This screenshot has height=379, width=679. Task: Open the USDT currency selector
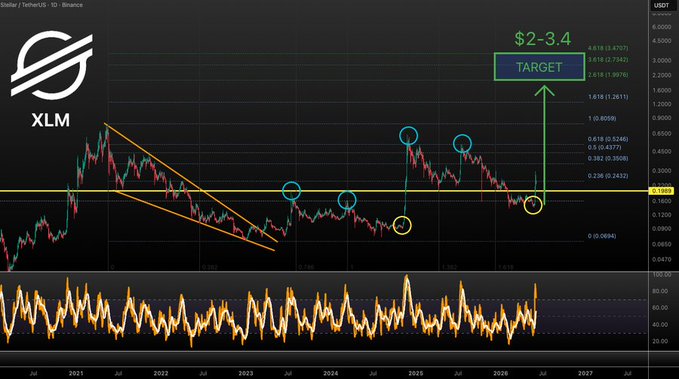point(661,5)
